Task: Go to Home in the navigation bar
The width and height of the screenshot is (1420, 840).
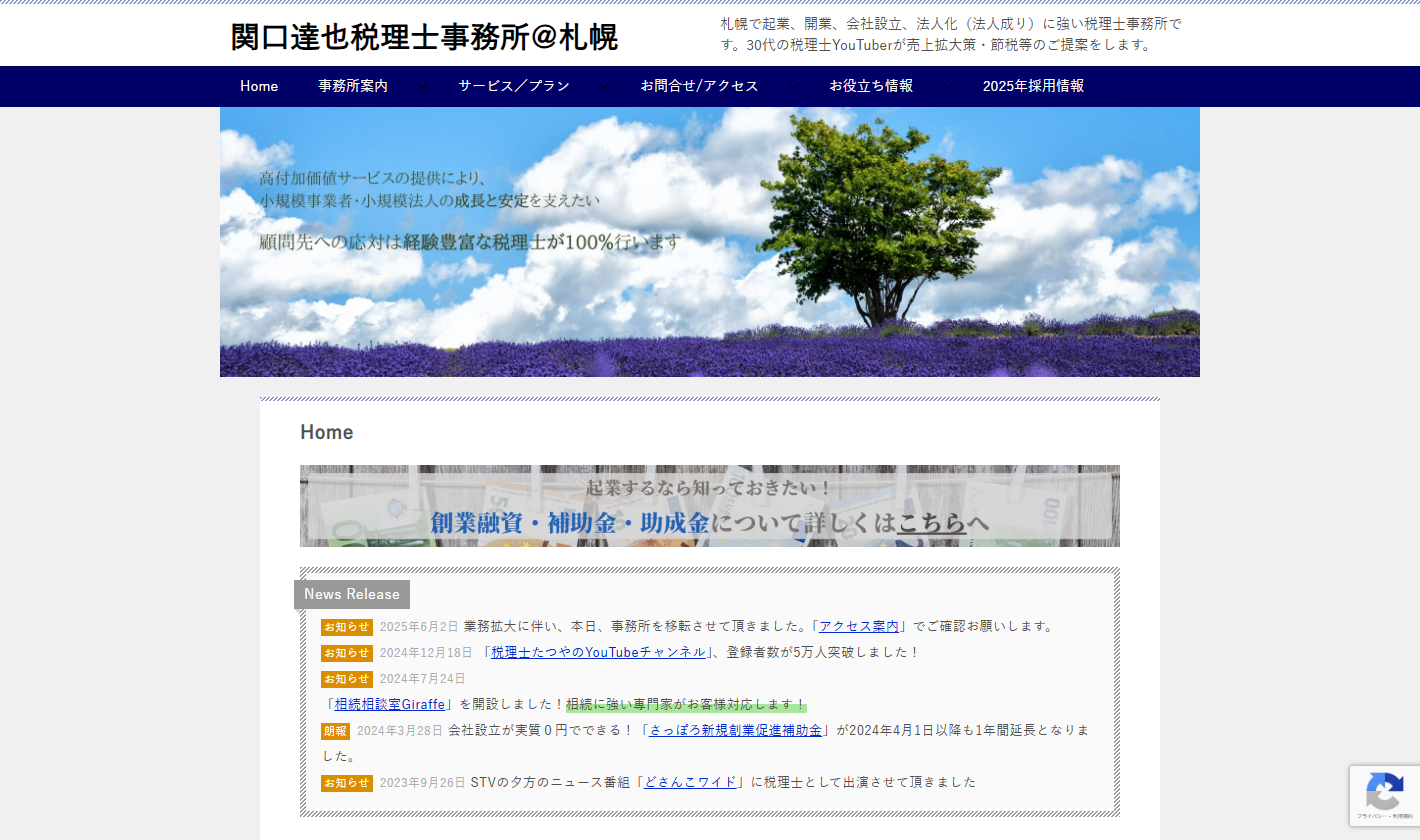Action: [259, 87]
